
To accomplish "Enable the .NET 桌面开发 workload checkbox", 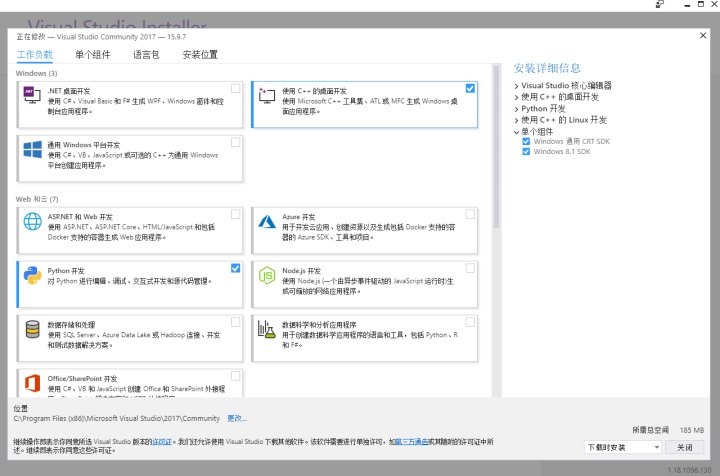I will [236, 89].
